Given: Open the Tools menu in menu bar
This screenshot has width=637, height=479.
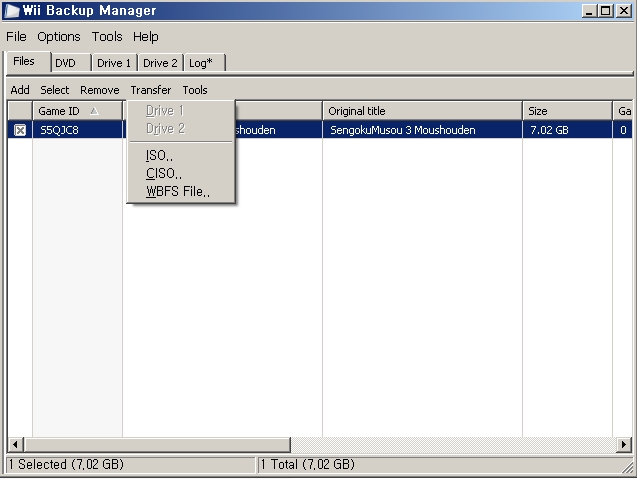Looking at the screenshot, I should (107, 37).
